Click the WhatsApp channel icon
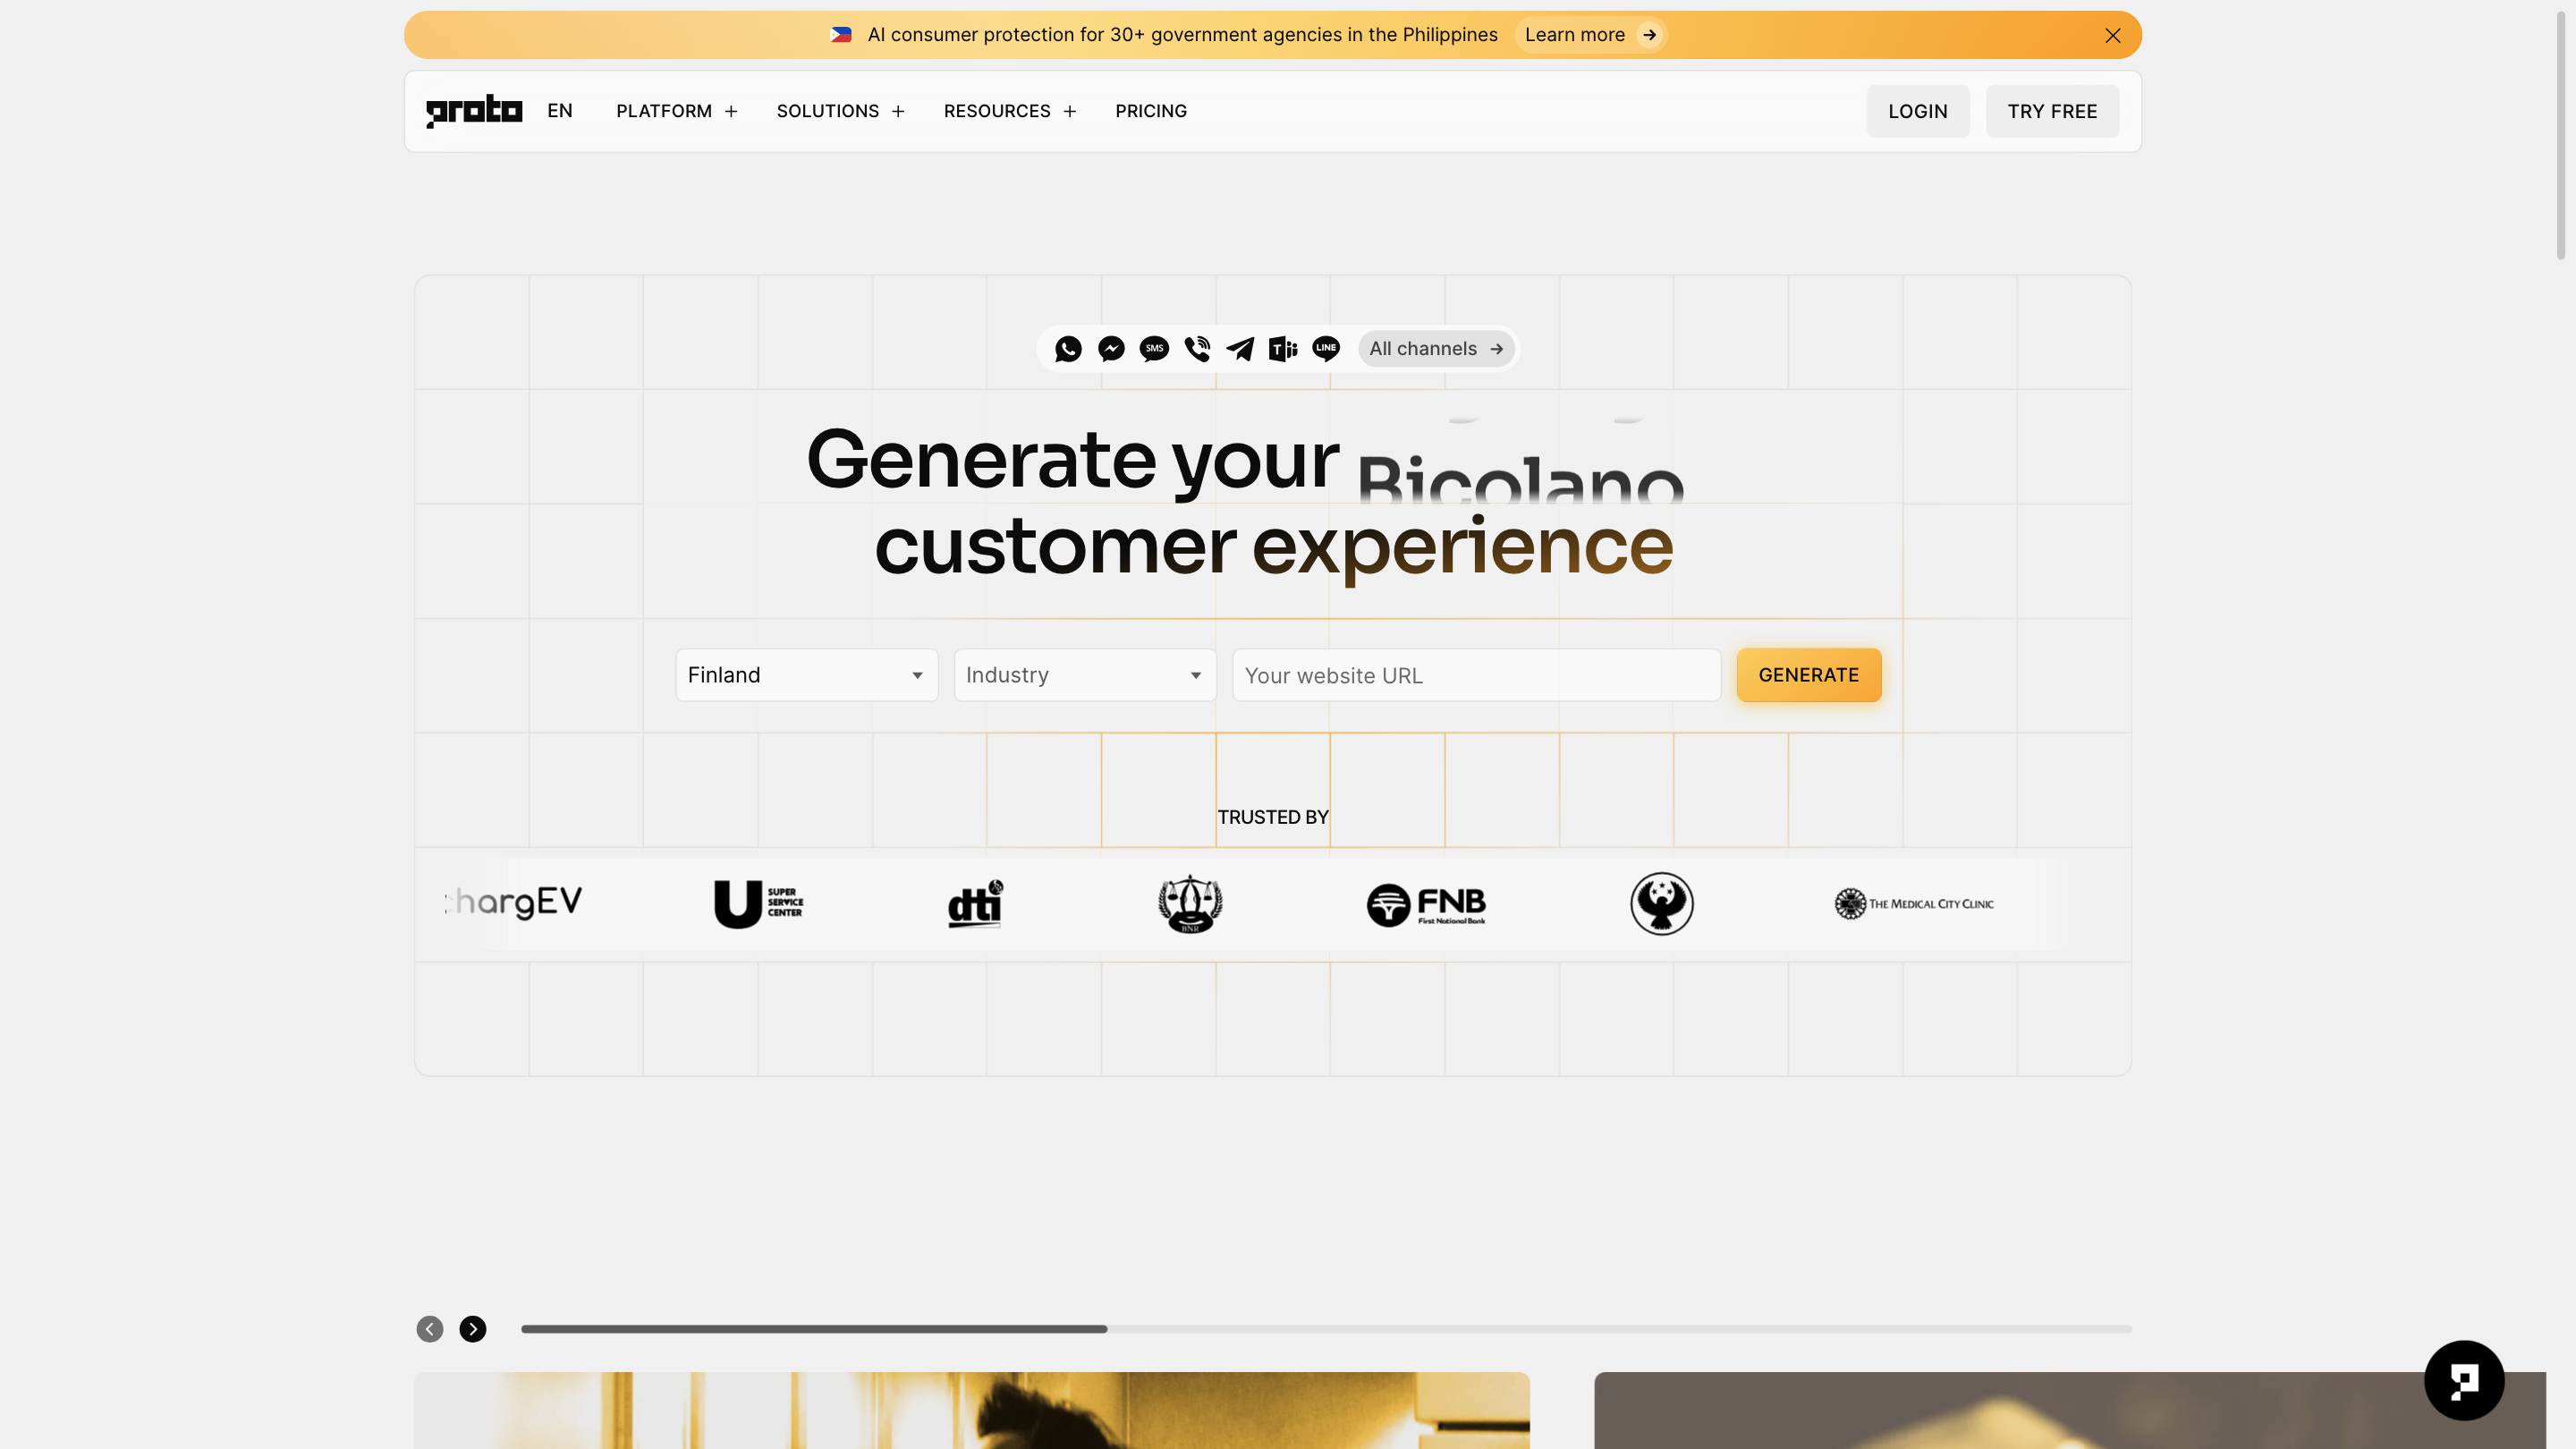 click(x=1068, y=349)
